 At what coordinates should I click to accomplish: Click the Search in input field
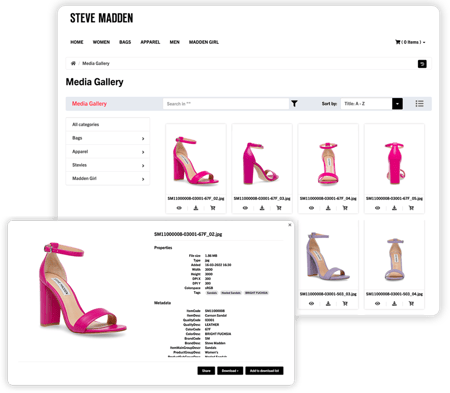pos(226,104)
